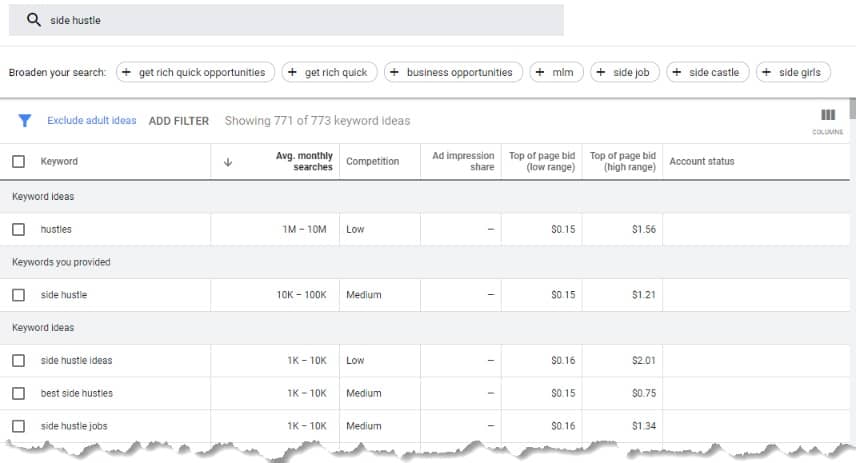The width and height of the screenshot is (856, 463).
Task: Click the '$1.21' bid value for side hustle
Action: [x=644, y=295]
